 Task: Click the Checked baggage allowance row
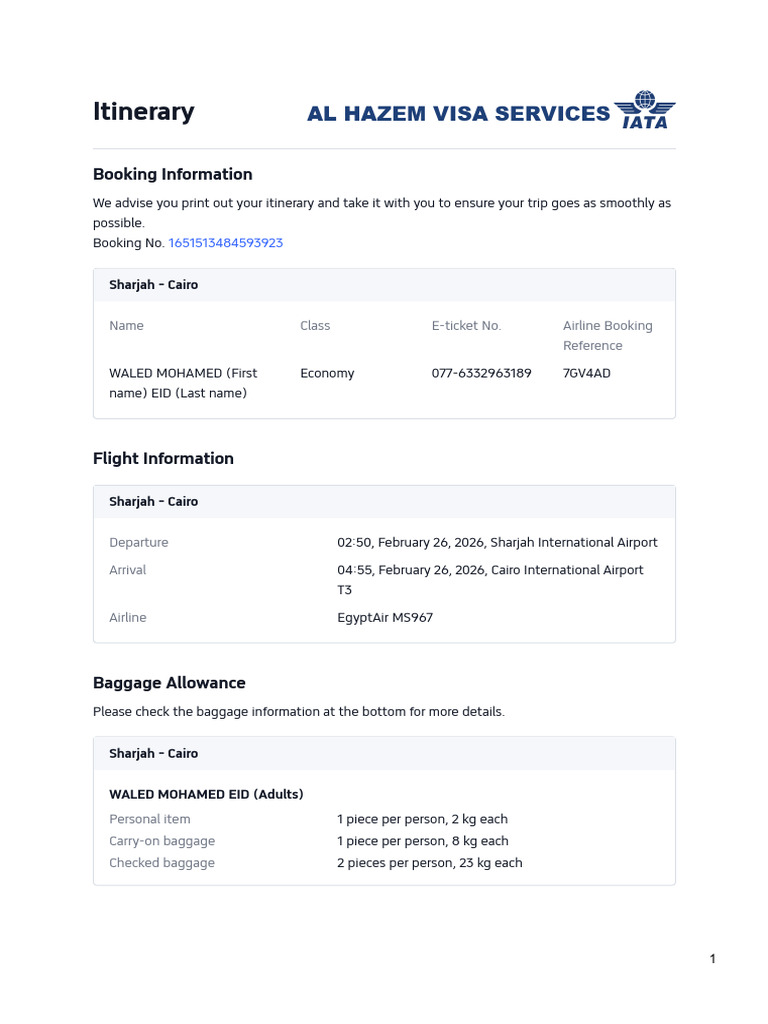point(316,863)
